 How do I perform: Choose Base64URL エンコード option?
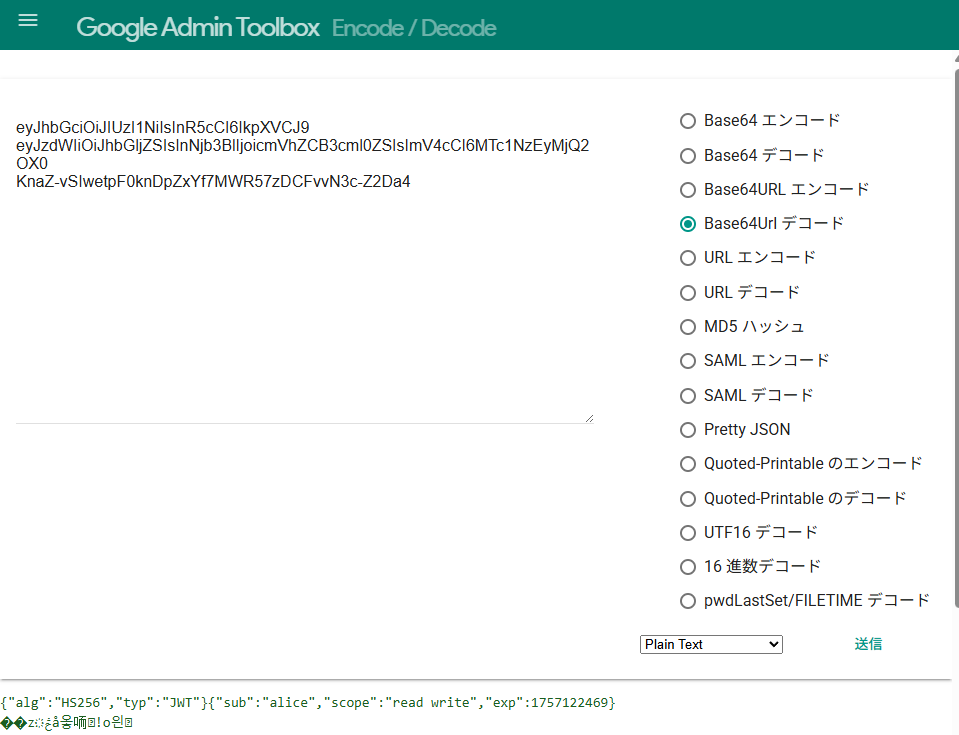click(688, 190)
